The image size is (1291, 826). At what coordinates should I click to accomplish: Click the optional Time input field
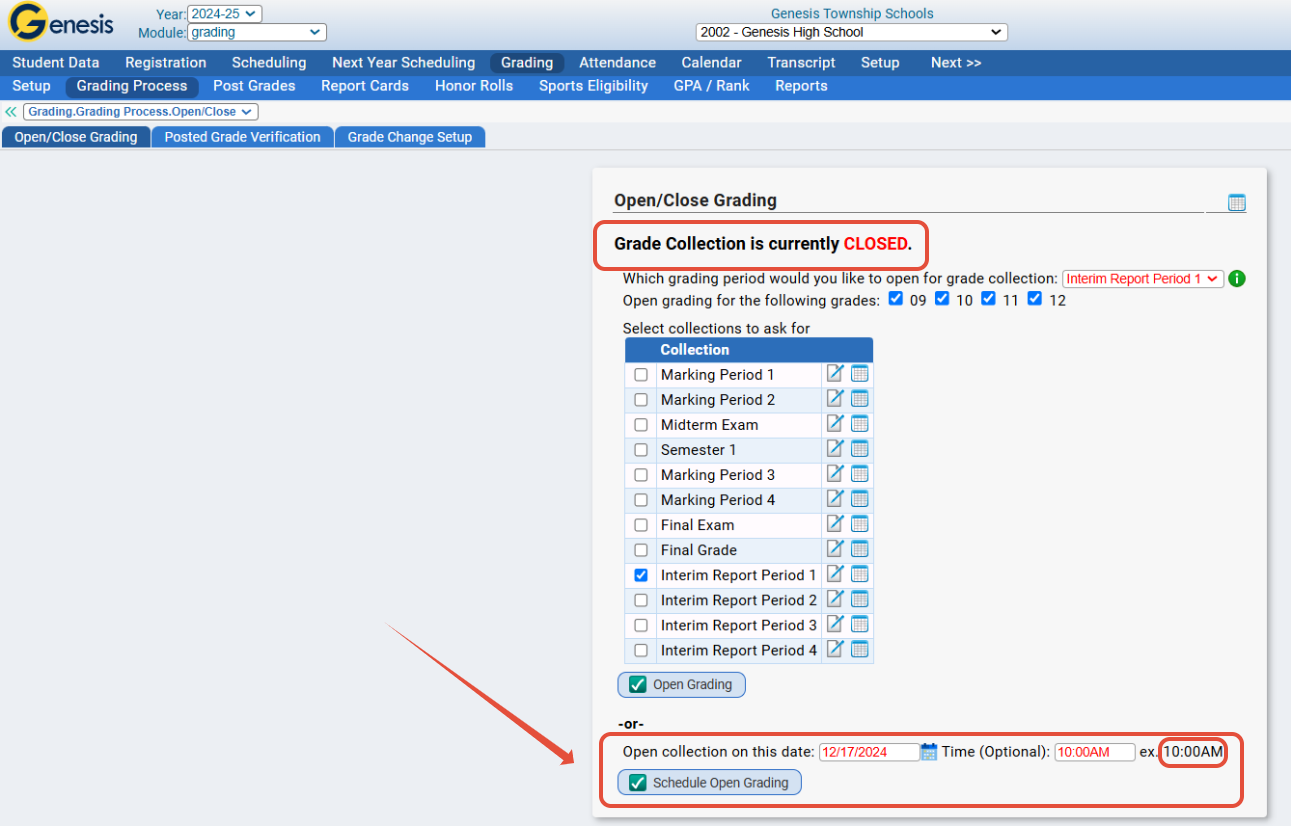click(1095, 752)
